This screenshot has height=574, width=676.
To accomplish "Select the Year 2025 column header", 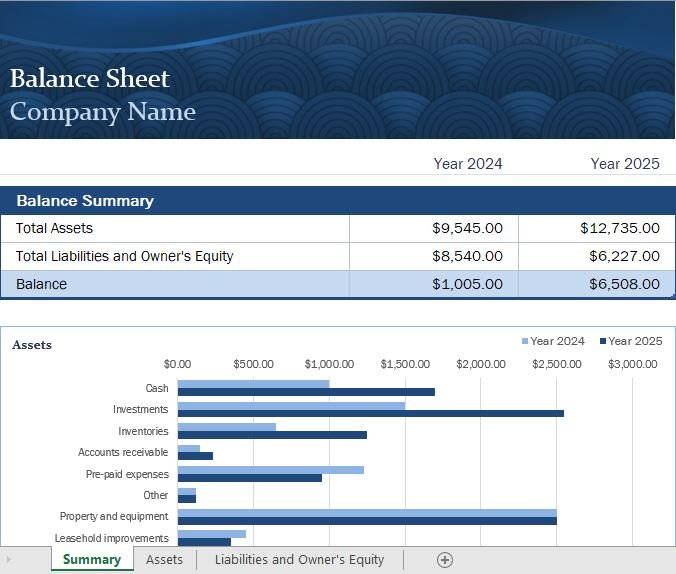I will pyautogui.click(x=625, y=164).
